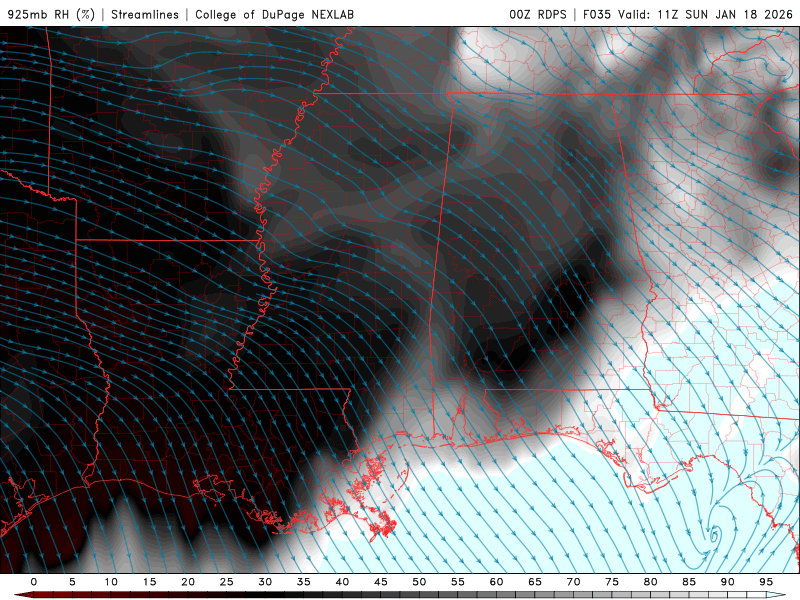Screen dimensions: 800x600
Task: Click the "0" tick label on color scale
Action: 34,582
